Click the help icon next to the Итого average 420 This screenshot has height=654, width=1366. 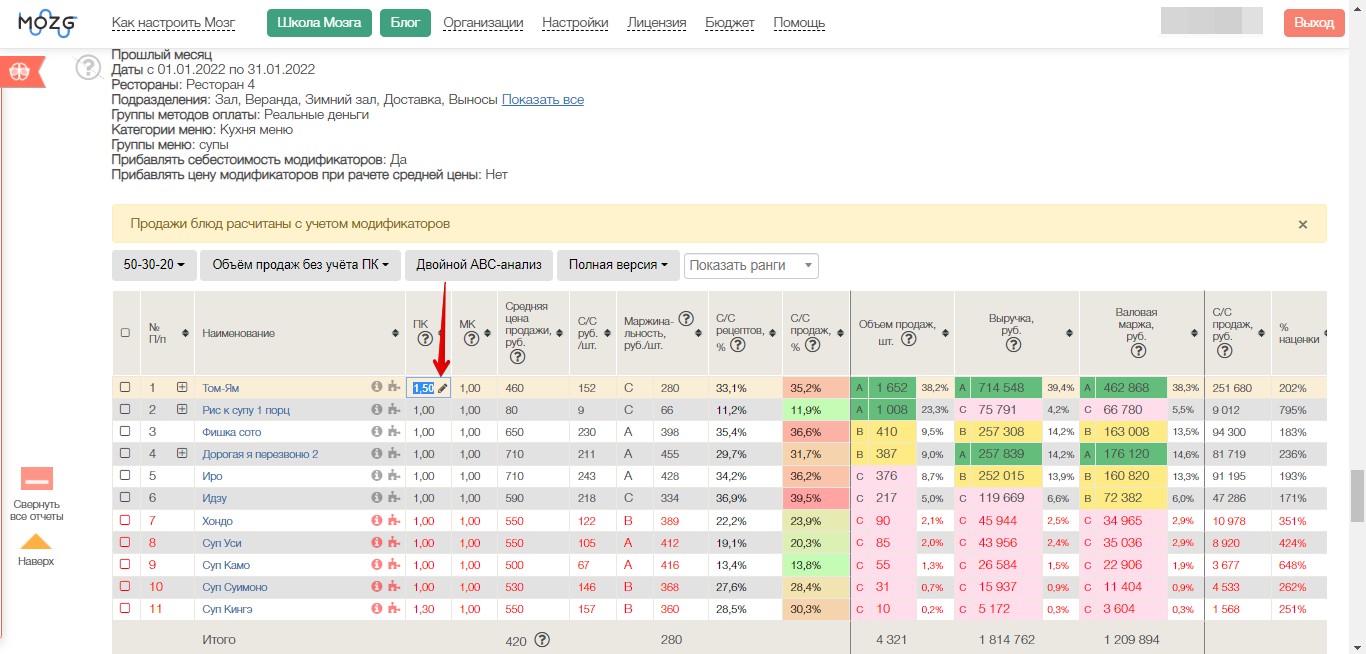tap(542, 640)
